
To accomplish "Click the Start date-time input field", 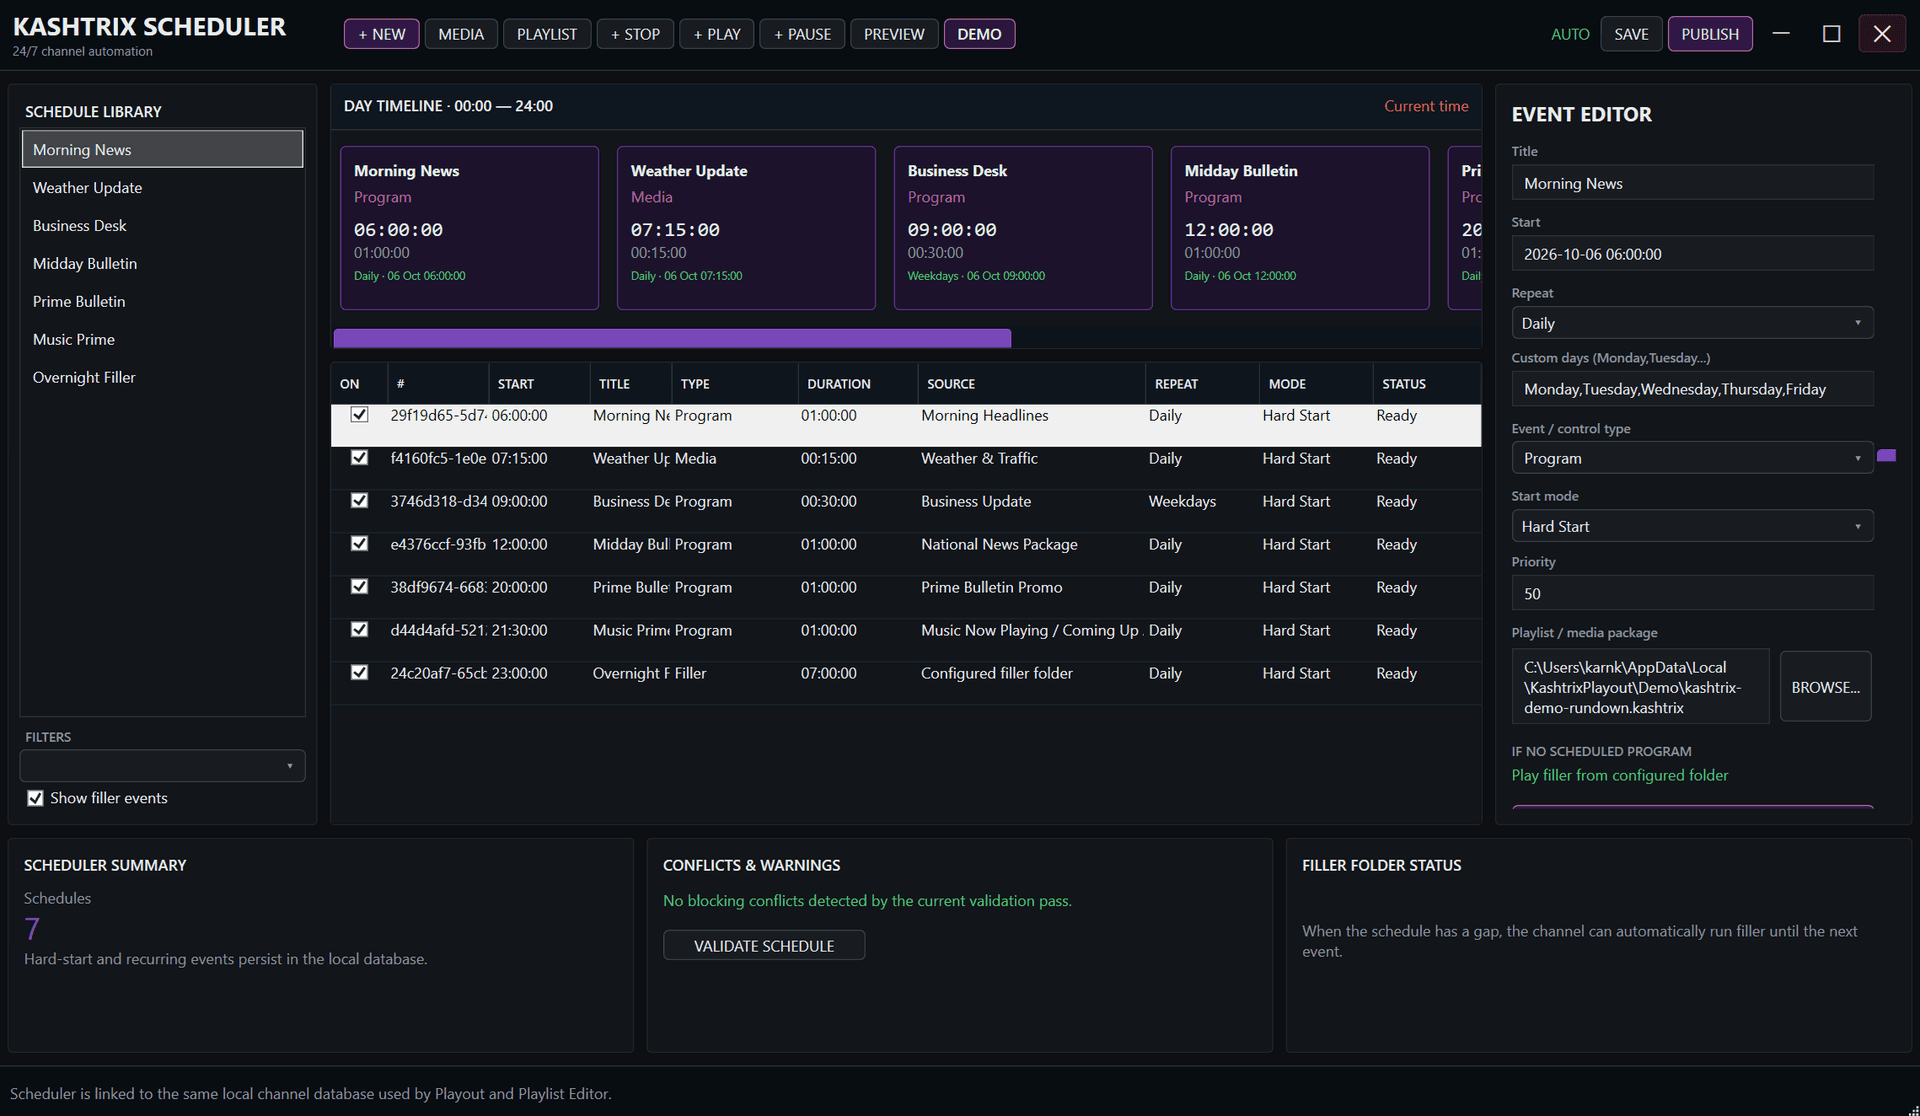I will coord(1692,254).
